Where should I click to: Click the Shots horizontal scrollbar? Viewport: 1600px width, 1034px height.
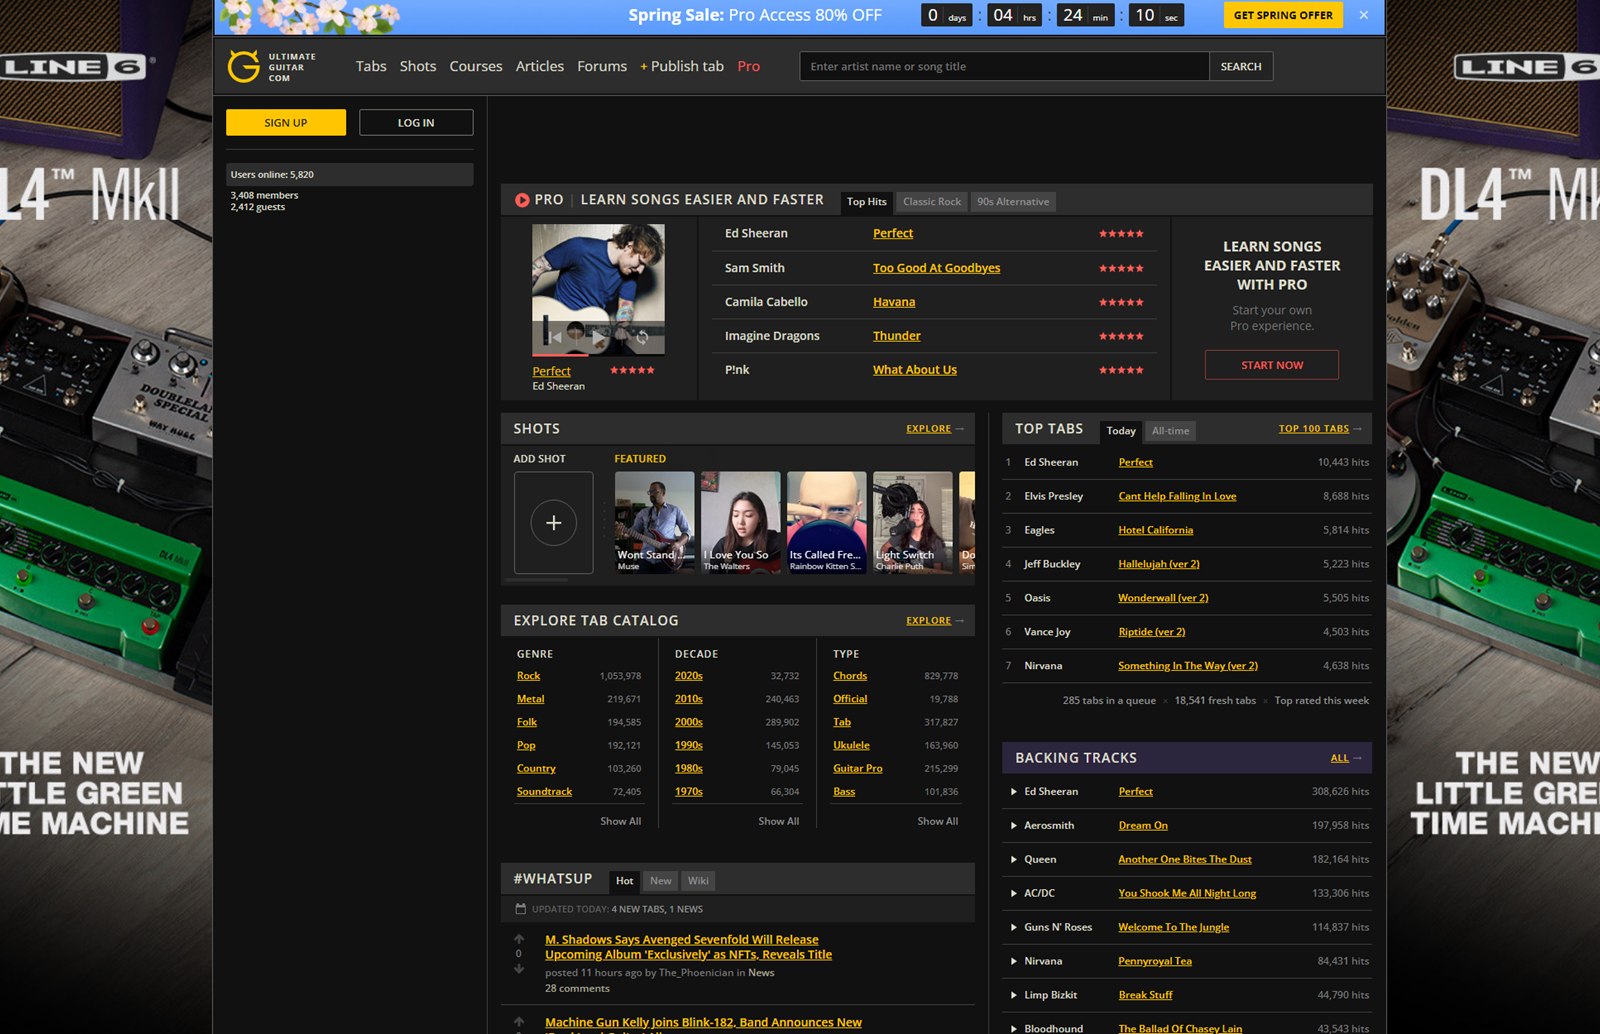tap(537, 580)
